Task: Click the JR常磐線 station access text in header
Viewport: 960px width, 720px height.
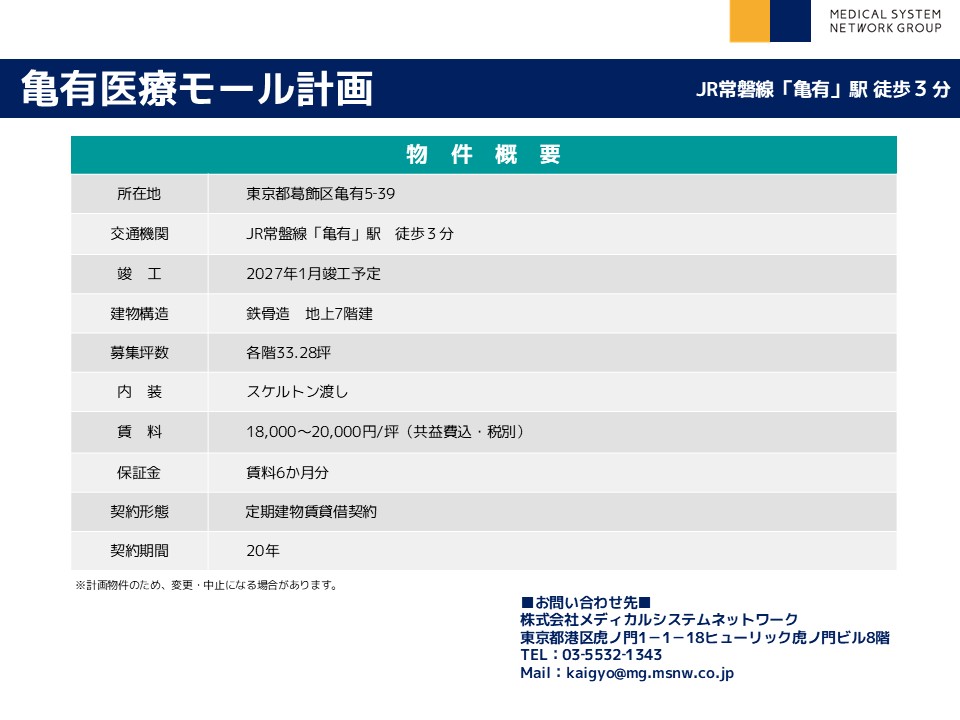Action: point(822,89)
